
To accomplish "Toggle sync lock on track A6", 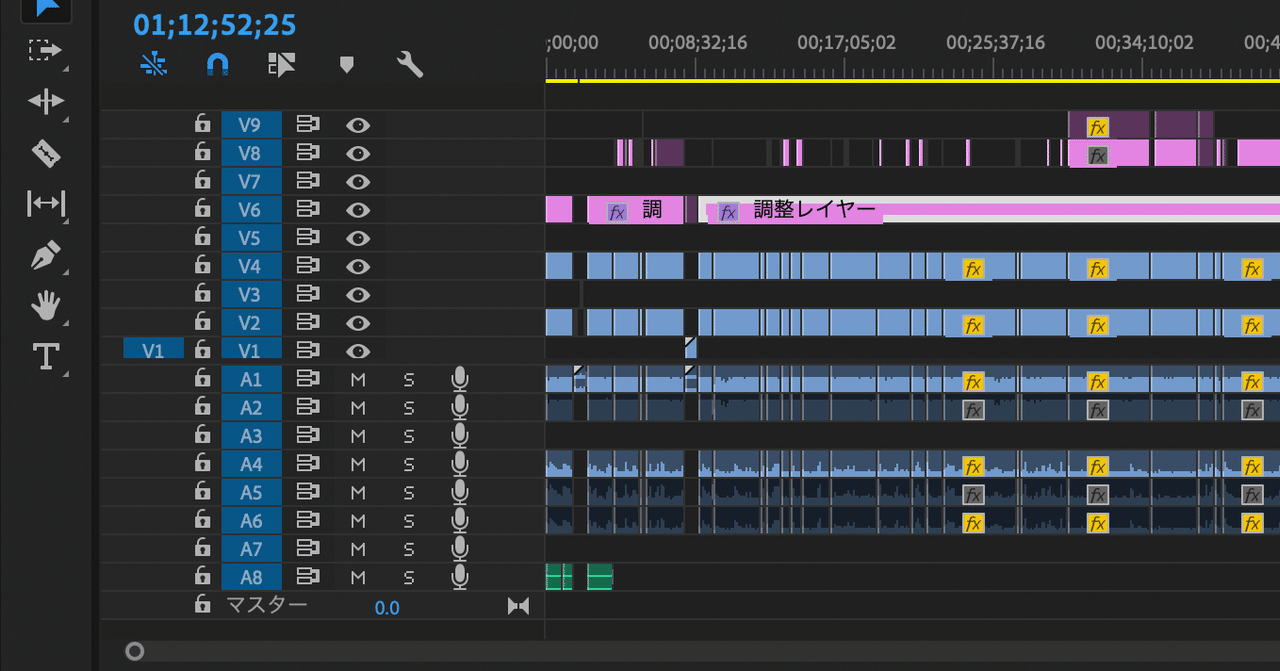I will click(306, 520).
